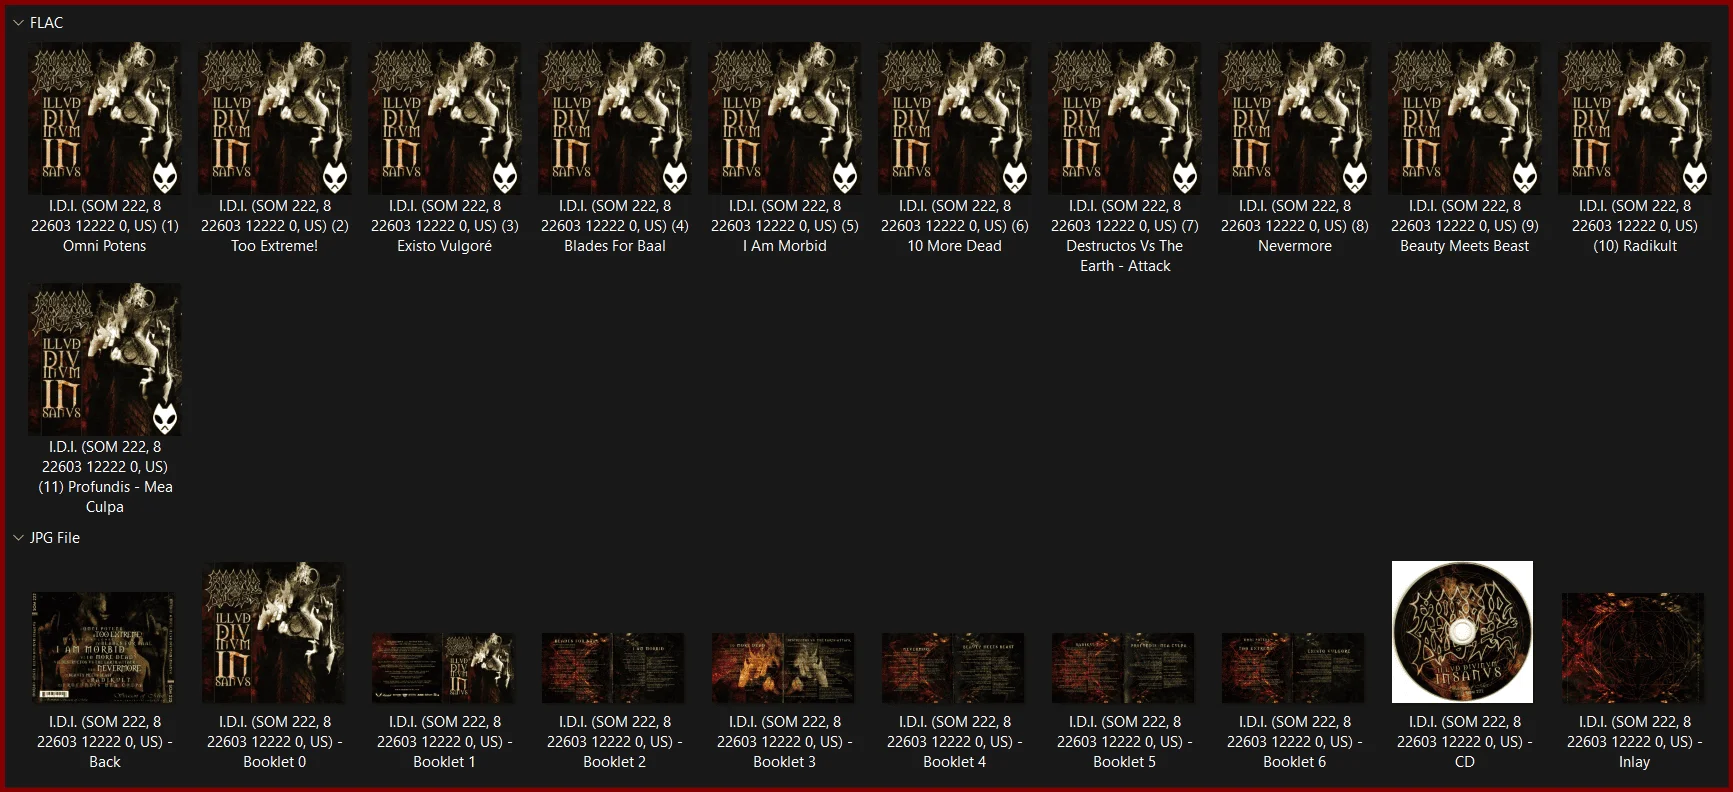Screen dimensions: 1733x792
Task: Open the CD disc image thumbnail
Action: coord(1463,632)
